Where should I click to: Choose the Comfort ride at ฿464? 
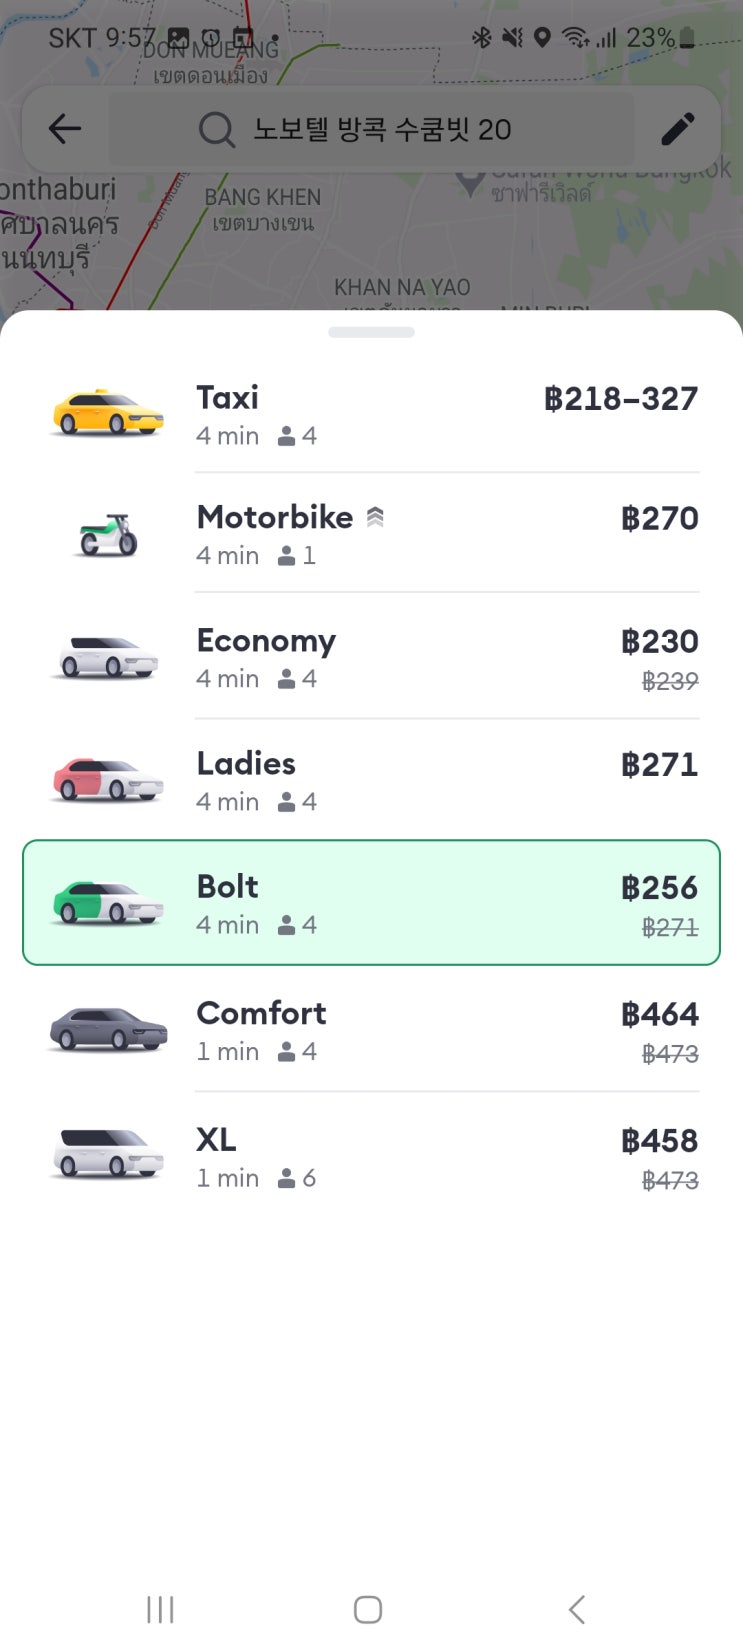pyautogui.click(x=371, y=1029)
